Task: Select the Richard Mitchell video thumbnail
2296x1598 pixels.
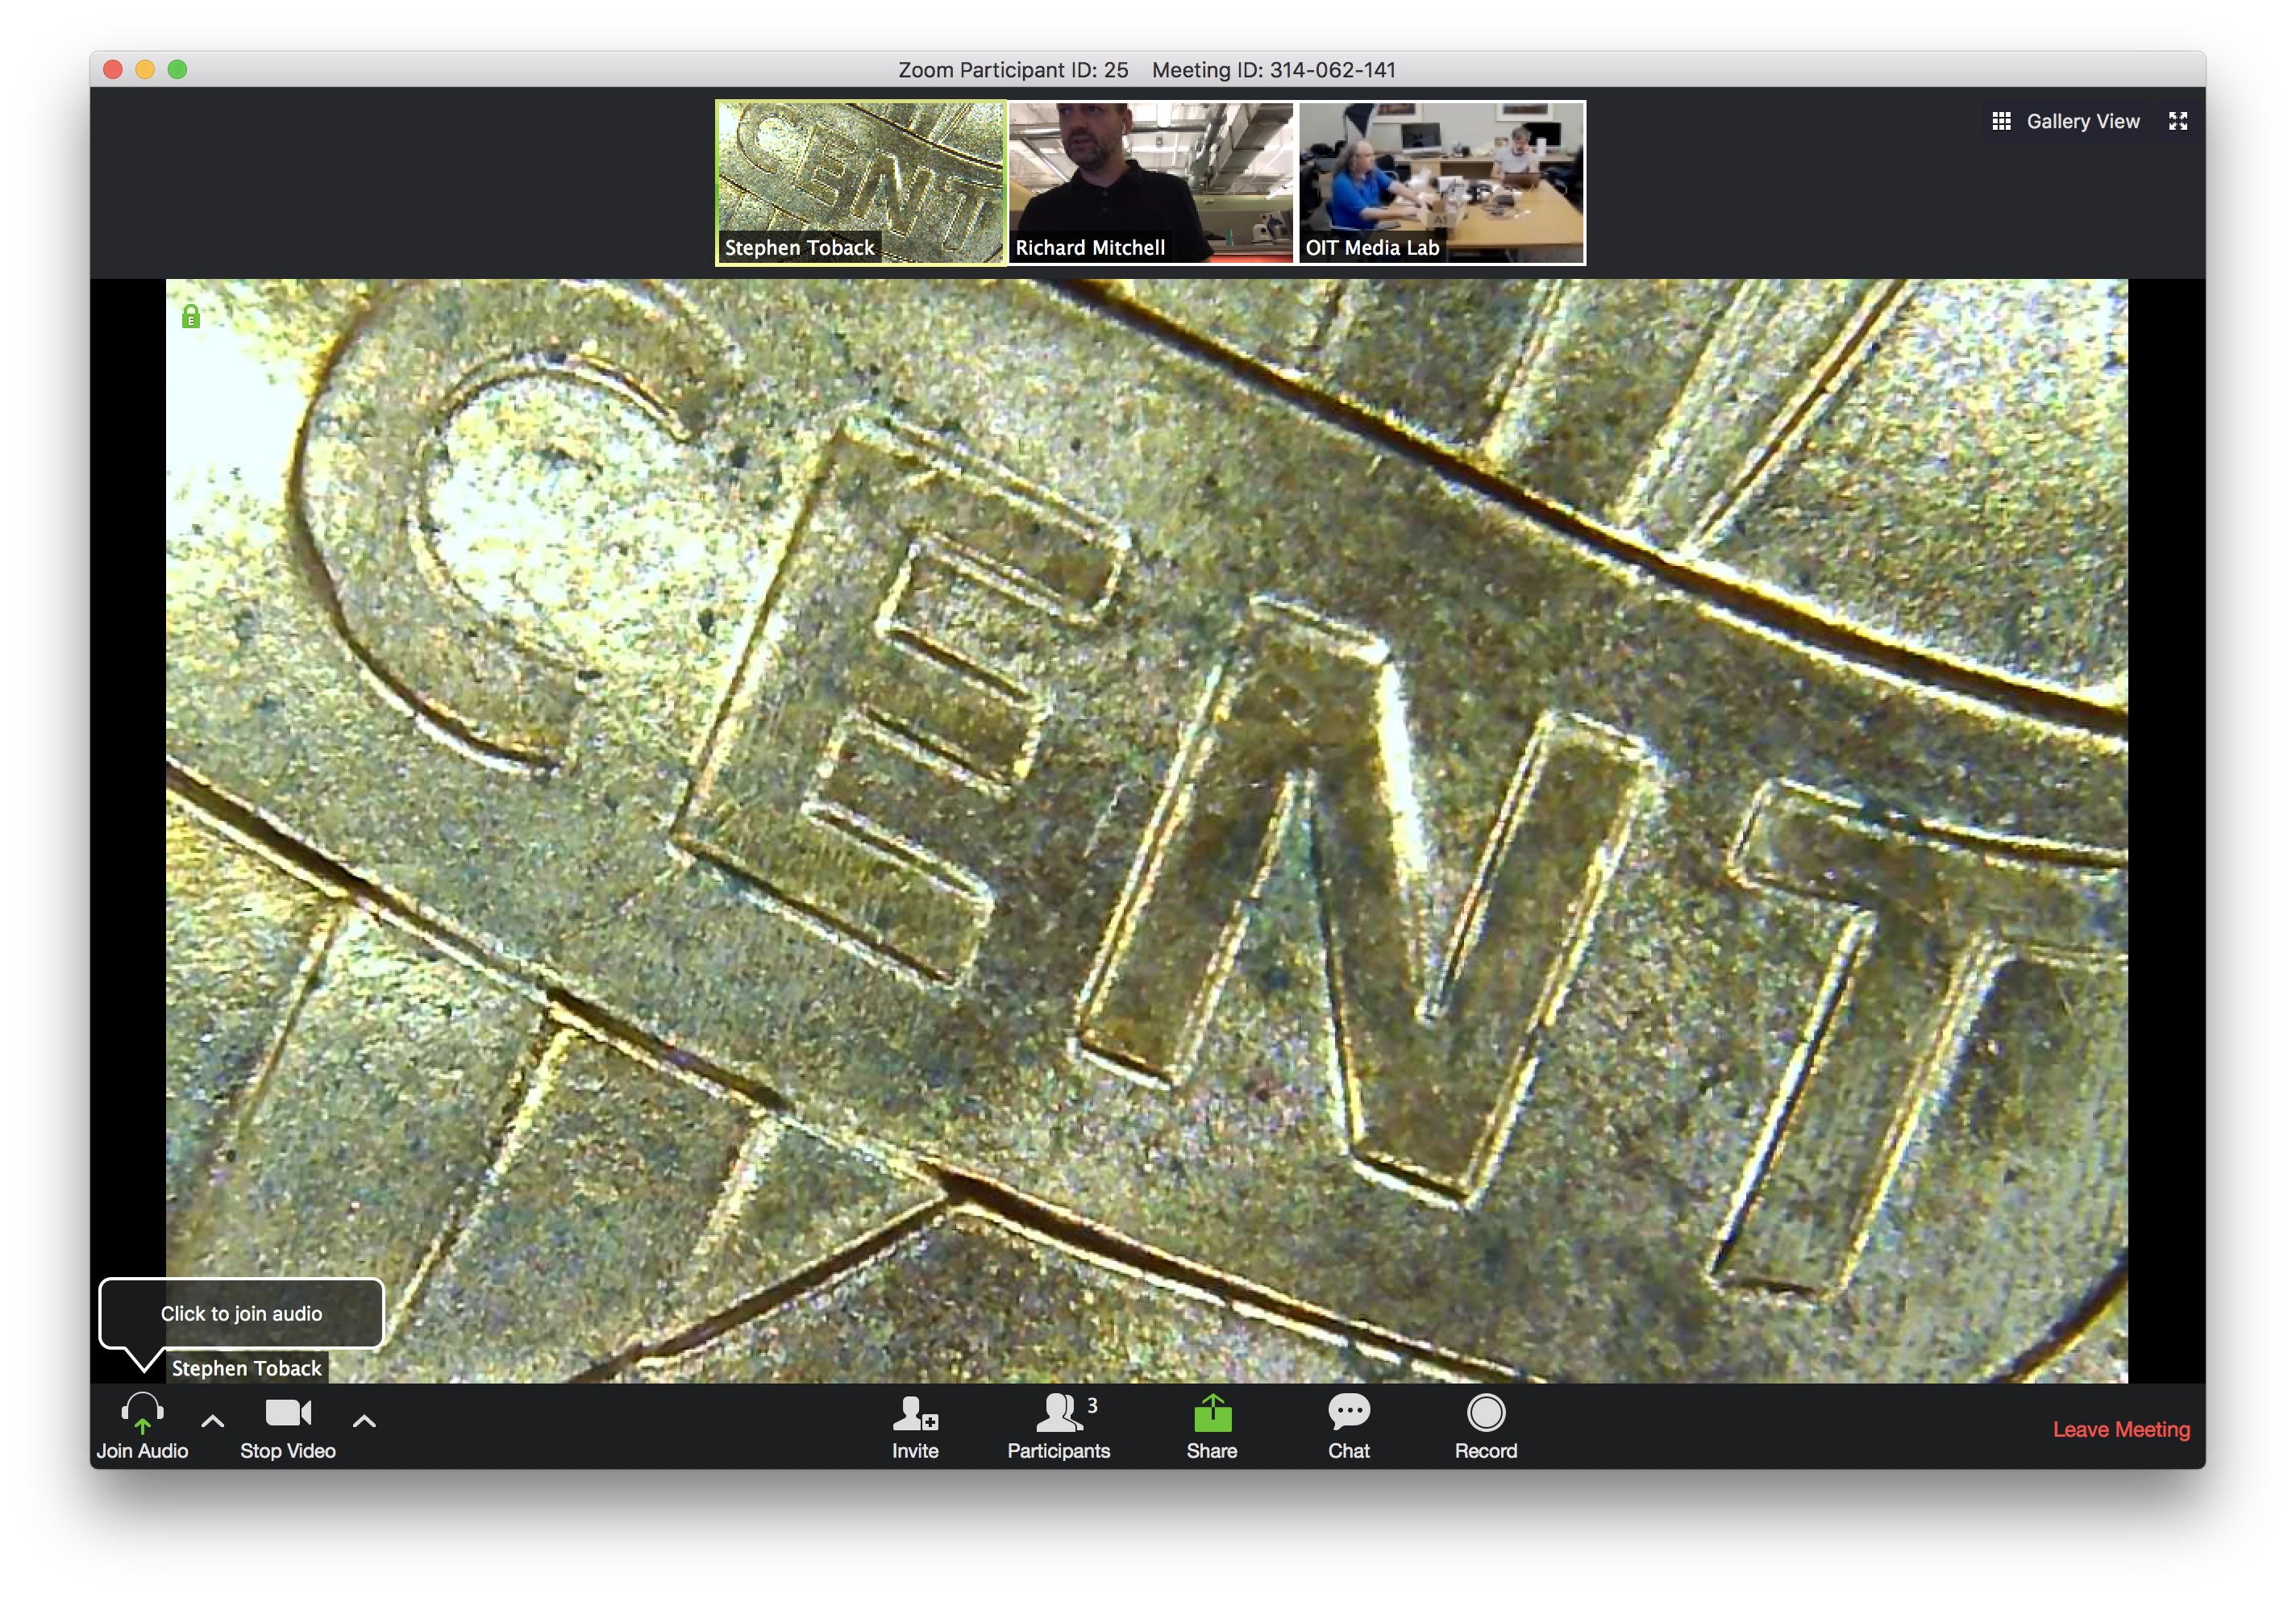Action: pyautogui.click(x=1150, y=182)
